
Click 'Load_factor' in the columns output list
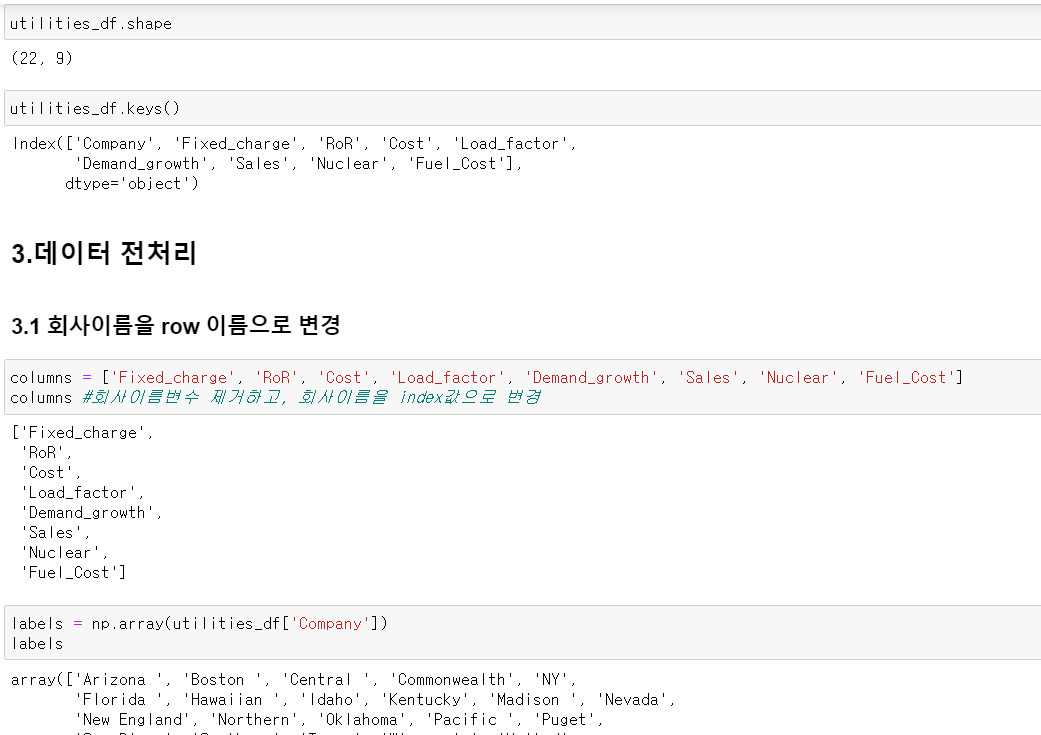click(x=82, y=493)
